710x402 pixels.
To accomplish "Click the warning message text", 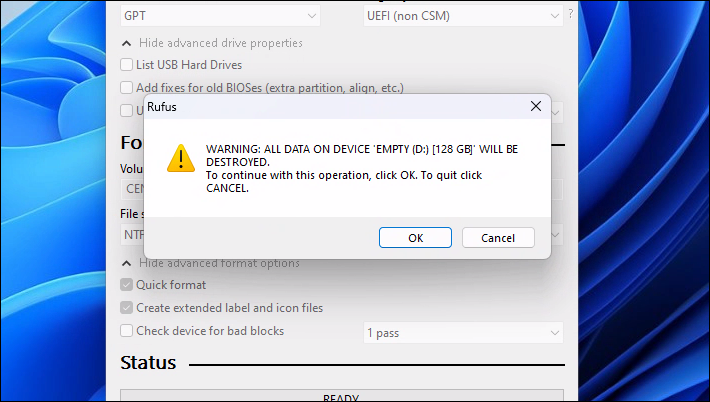I will tap(362, 168).
